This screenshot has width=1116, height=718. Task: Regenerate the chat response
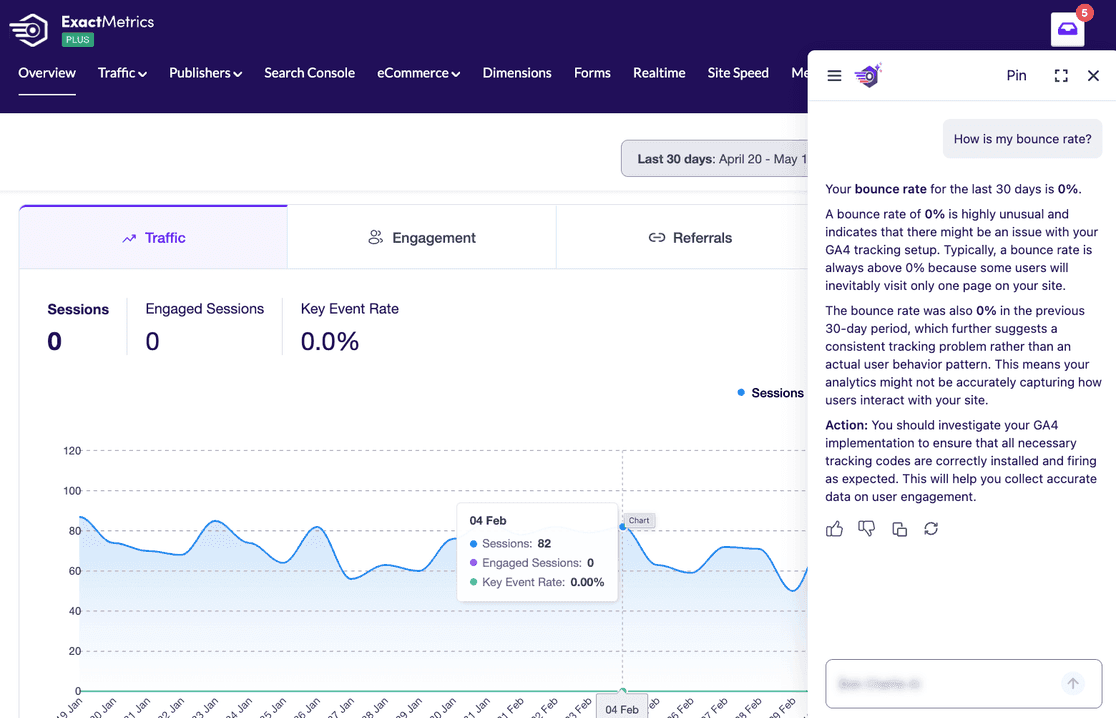tap(931, 529)
